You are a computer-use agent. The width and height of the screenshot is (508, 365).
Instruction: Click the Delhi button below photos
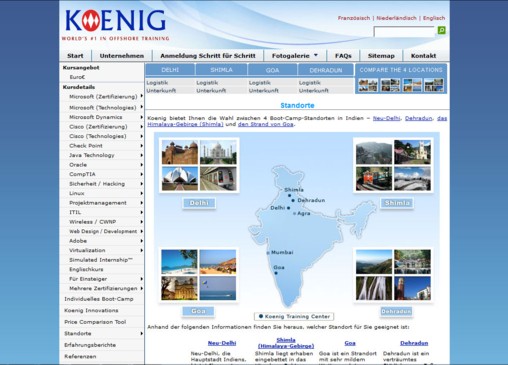(199, 203)
